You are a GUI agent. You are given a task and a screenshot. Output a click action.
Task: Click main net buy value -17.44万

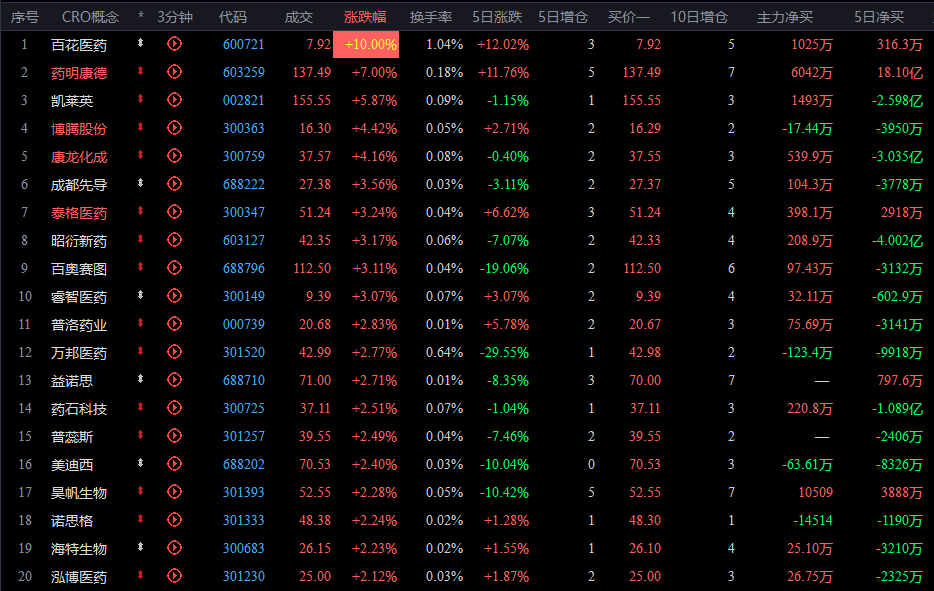tap(807, 128)
